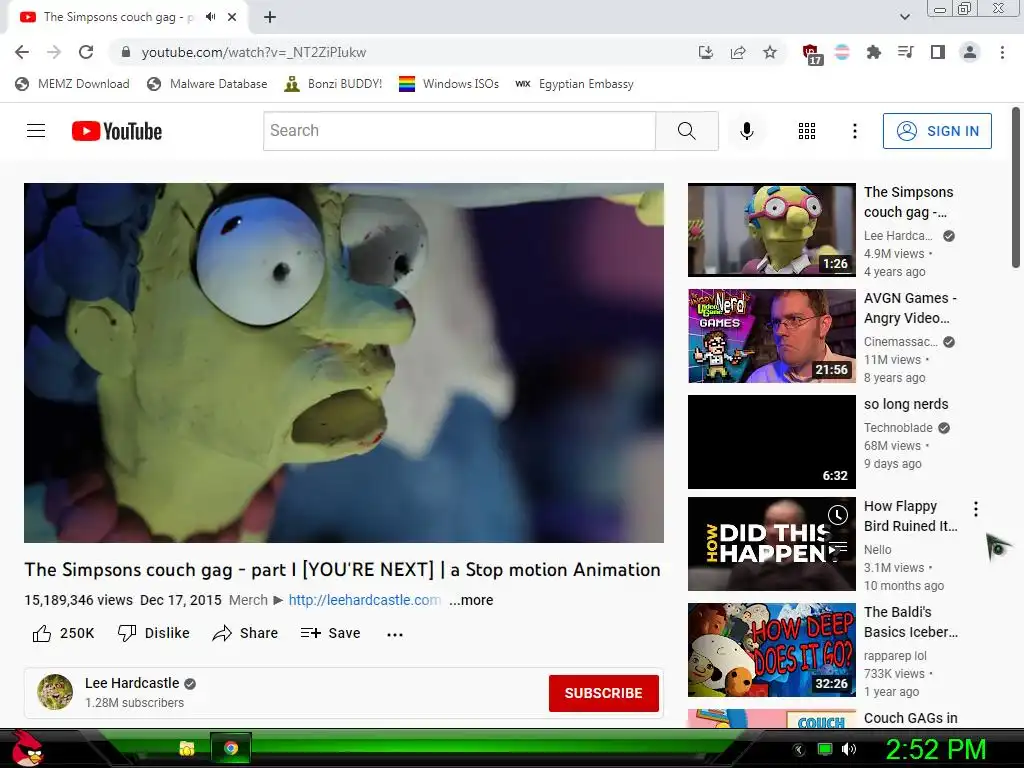Screen dimensions: 1024x768
Task: Open YouTube hamburger guide menu
Action: 36,131
